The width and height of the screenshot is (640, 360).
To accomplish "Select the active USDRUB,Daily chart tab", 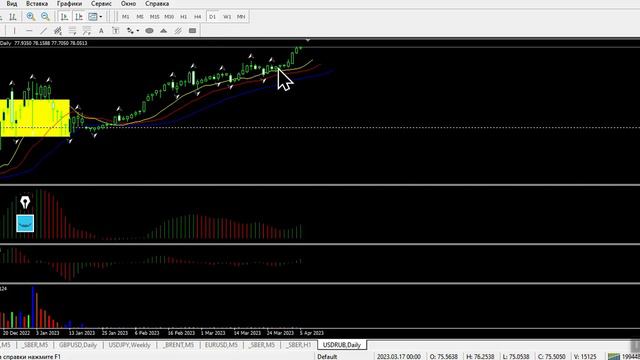I will [342, 345].
